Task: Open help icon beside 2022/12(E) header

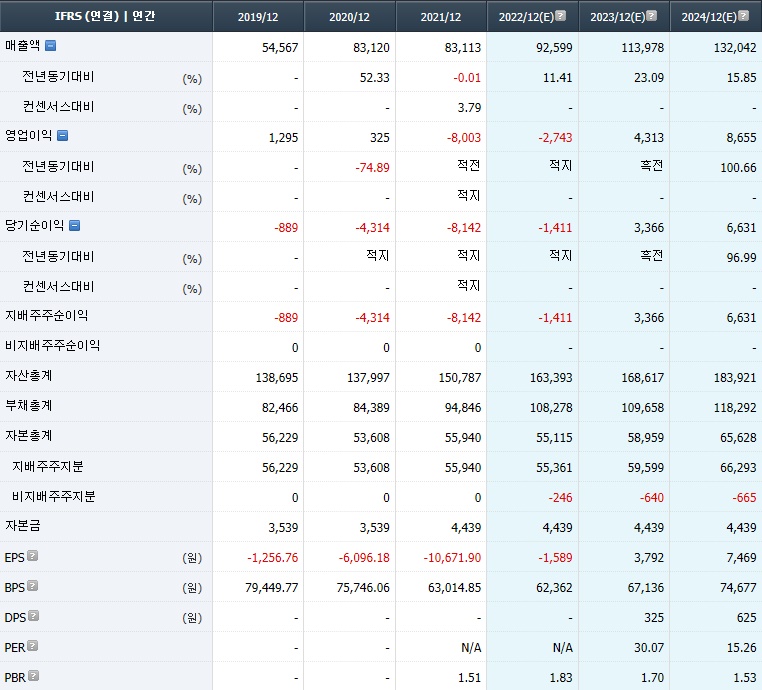Action: pyautogui.click(x=560, y=16)
